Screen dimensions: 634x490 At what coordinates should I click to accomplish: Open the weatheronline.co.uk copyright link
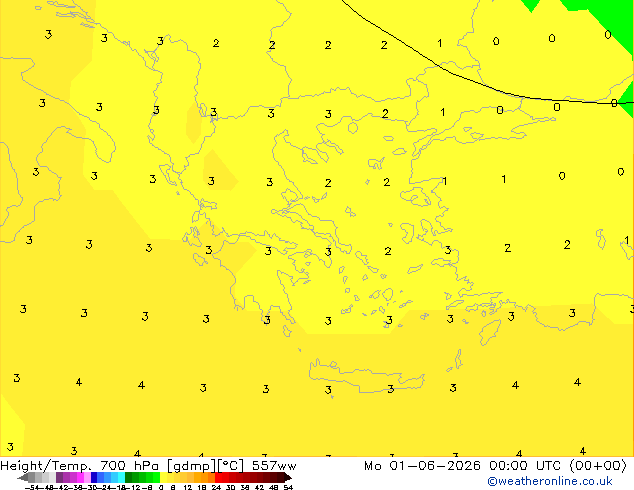coord(550,481)
